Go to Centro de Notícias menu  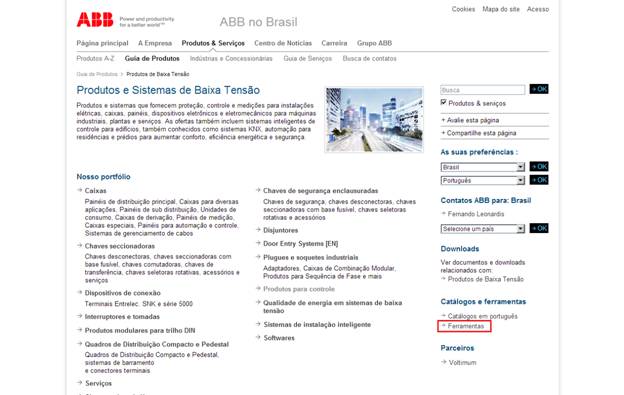[x=283, y=43]
